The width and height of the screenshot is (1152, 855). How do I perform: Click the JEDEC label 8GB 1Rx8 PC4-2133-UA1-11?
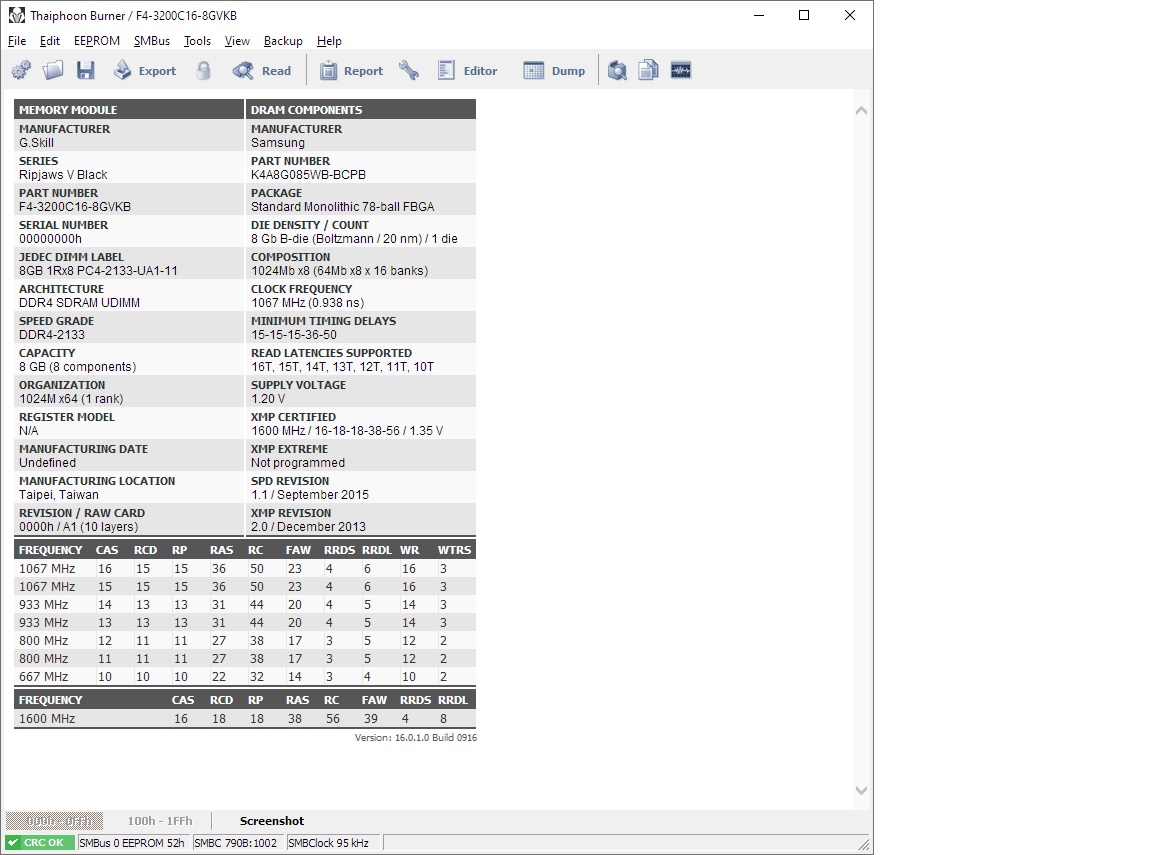click(x=98, y=270)
